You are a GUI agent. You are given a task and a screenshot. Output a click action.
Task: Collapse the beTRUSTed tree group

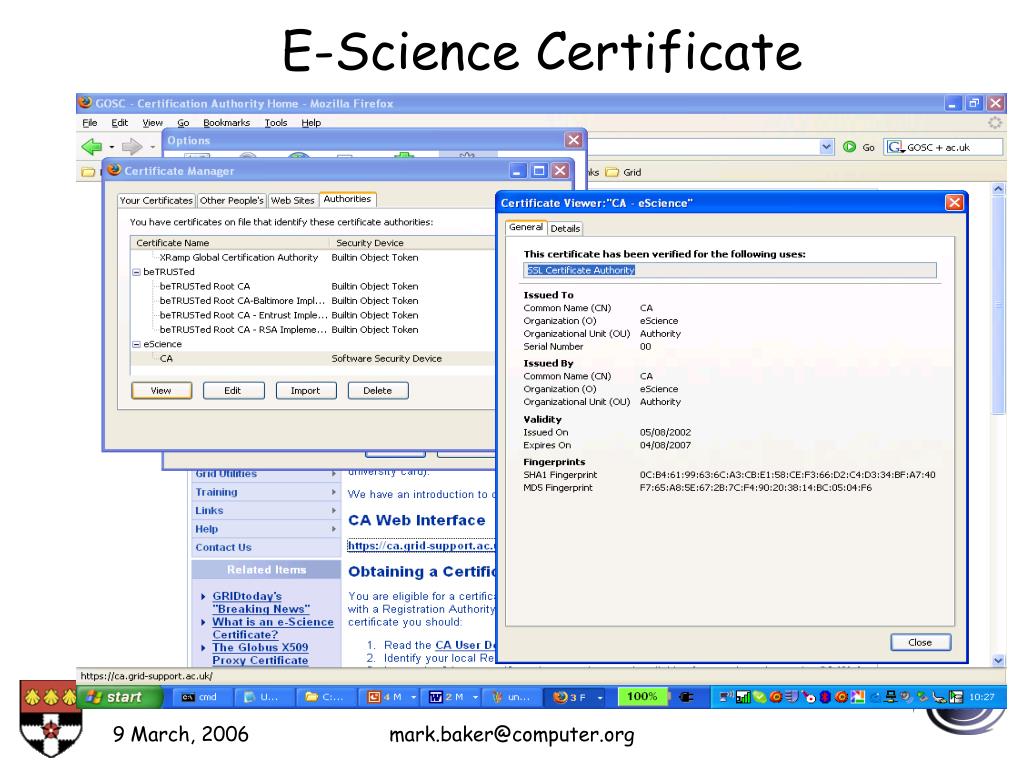[x=136, y=272]
